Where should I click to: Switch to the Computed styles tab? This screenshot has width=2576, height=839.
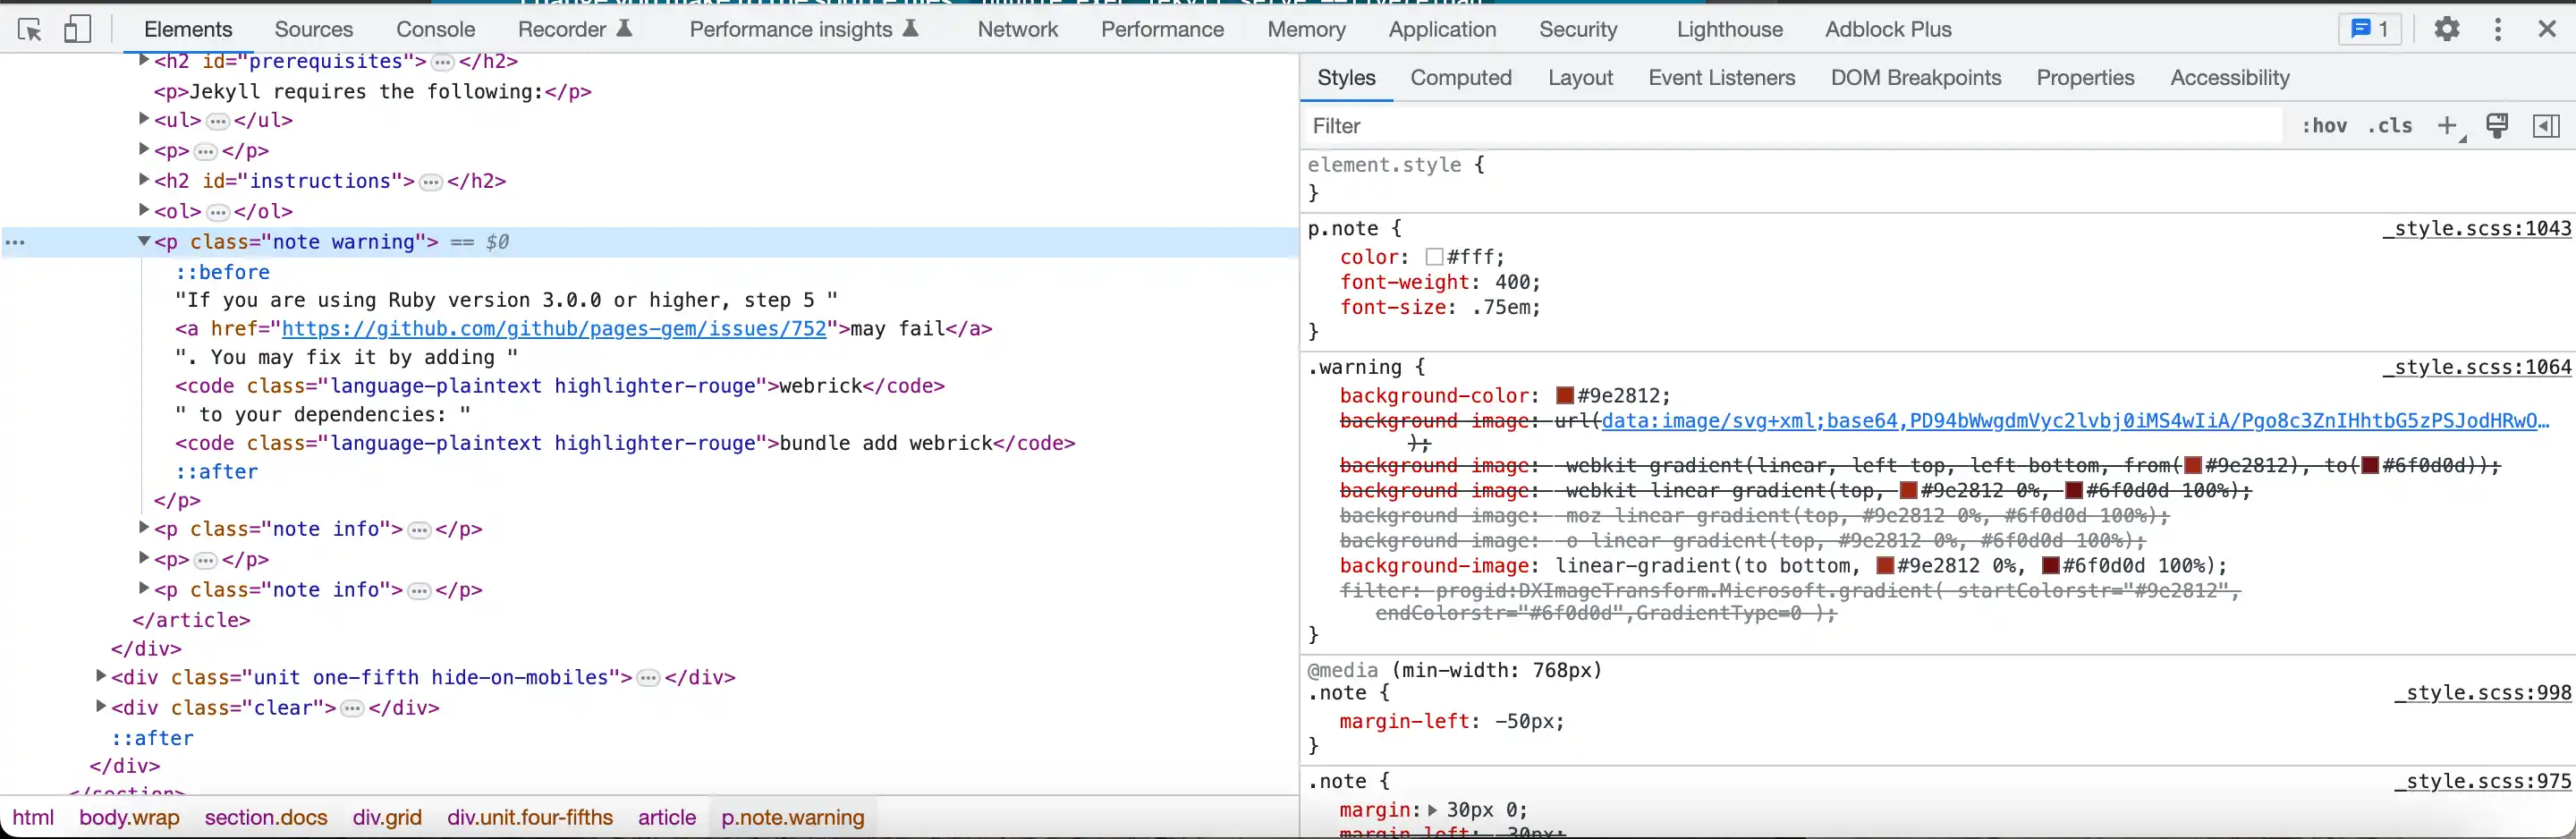click(x=1461, y=78)
